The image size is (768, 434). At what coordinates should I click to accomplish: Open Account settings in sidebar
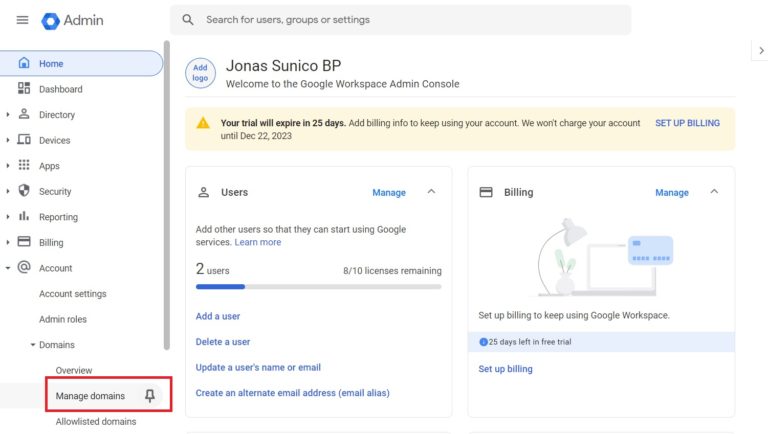[x=72, y=293]
